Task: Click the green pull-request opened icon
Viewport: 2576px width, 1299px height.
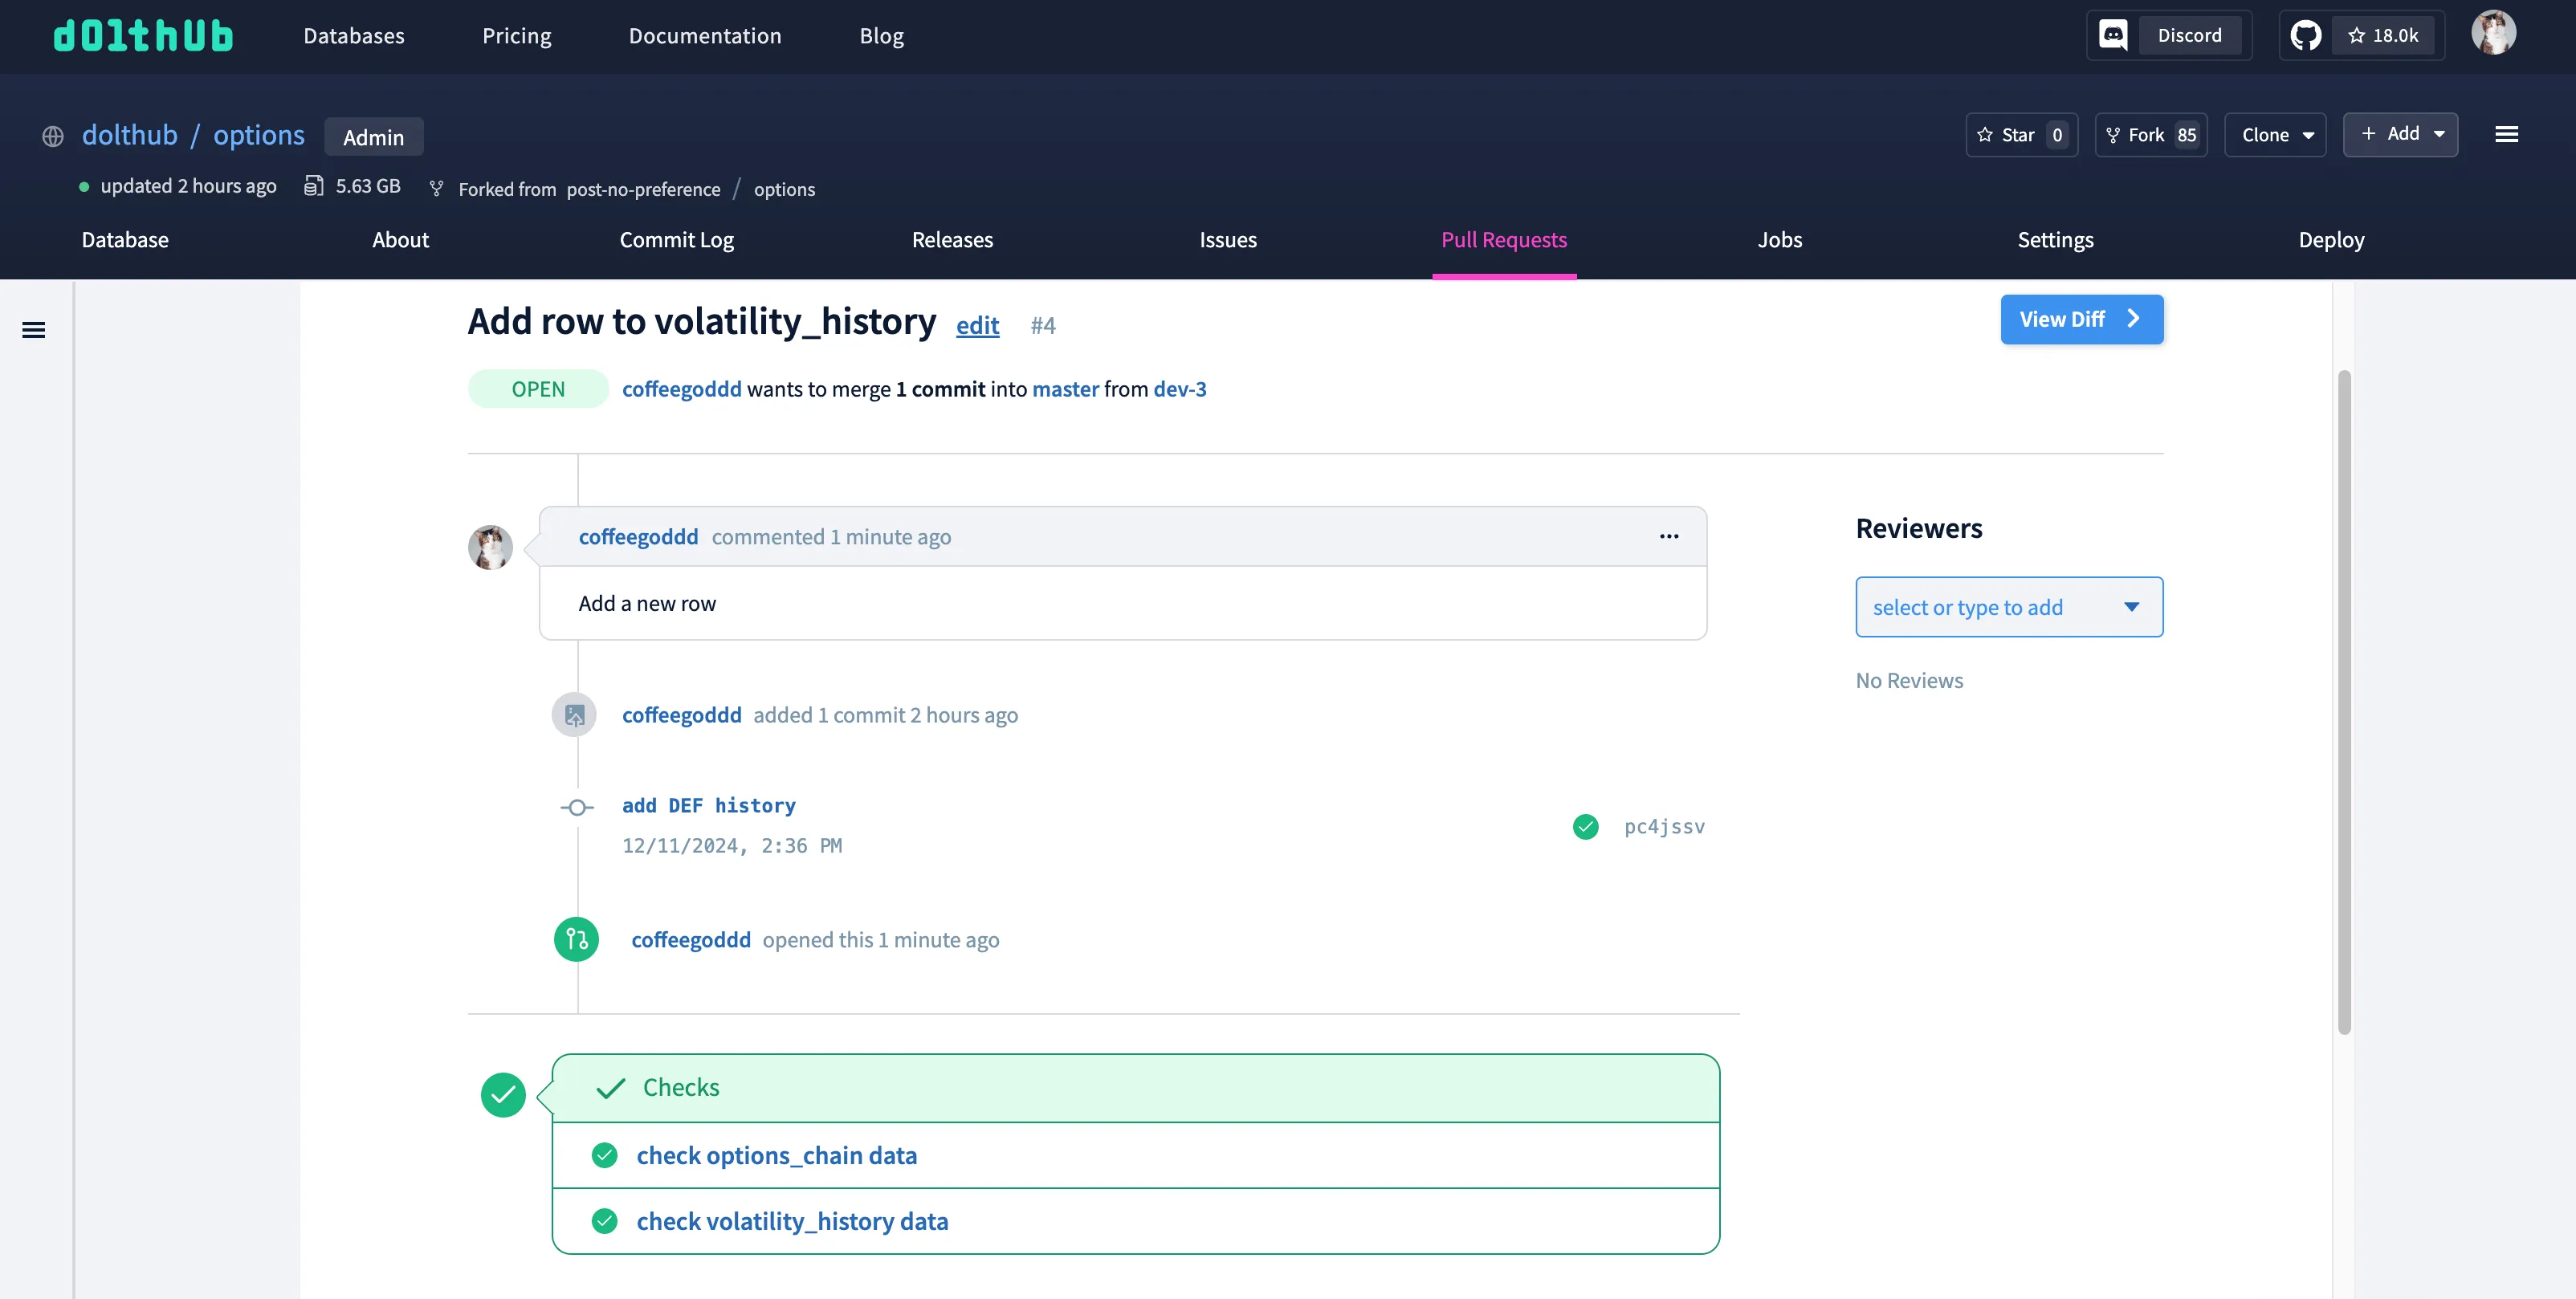Action: tap(576, 938)
